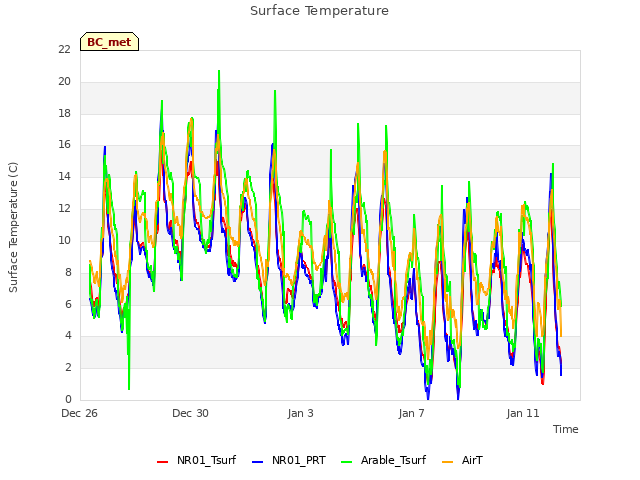Viewport: 640px width, 480px height.
Task: Toggle the Arable_Tsurf legend entry
Action: tap(383, 460)
